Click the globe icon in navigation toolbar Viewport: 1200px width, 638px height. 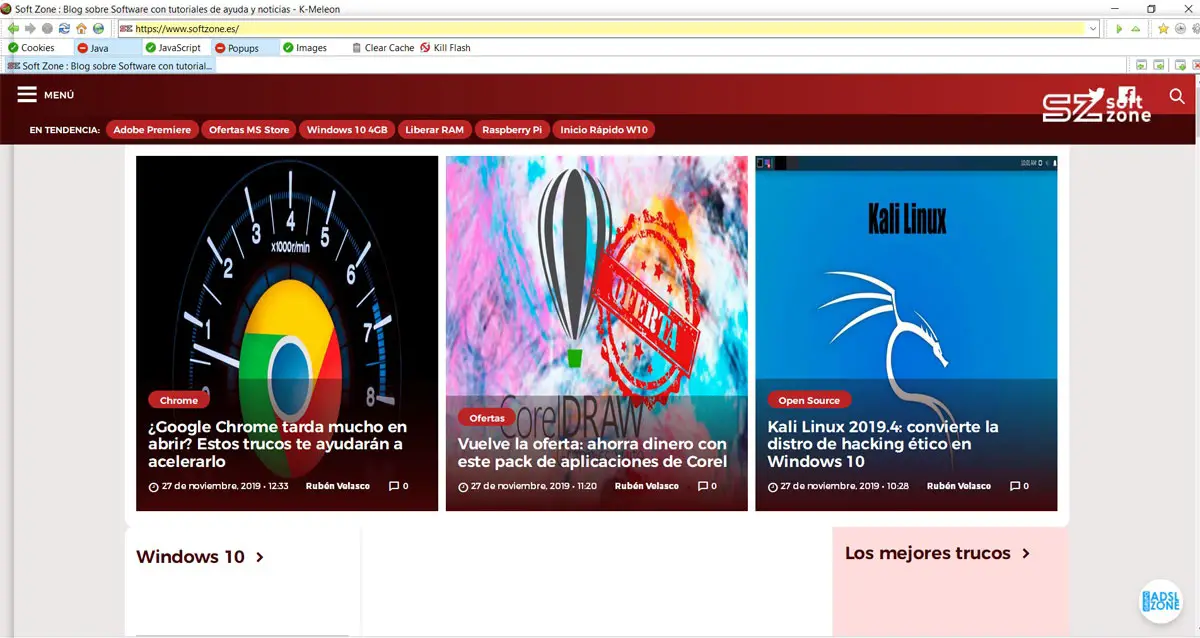(98, 29)
